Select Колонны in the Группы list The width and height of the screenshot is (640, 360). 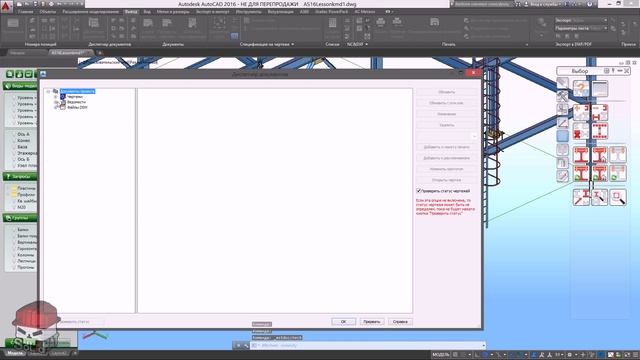pos(26,255)
